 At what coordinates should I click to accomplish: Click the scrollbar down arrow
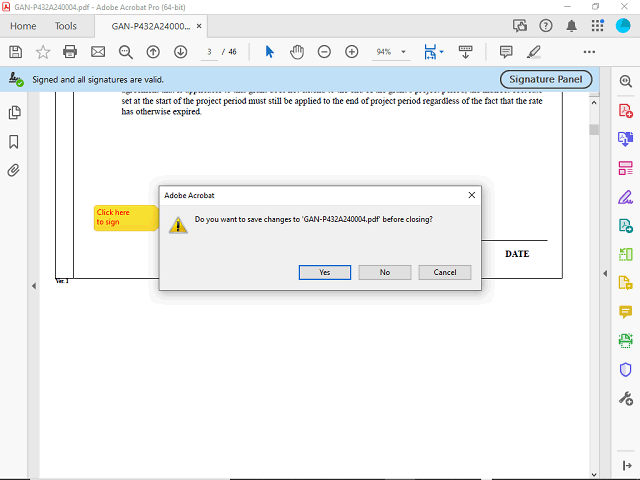(x=594, y=475)
